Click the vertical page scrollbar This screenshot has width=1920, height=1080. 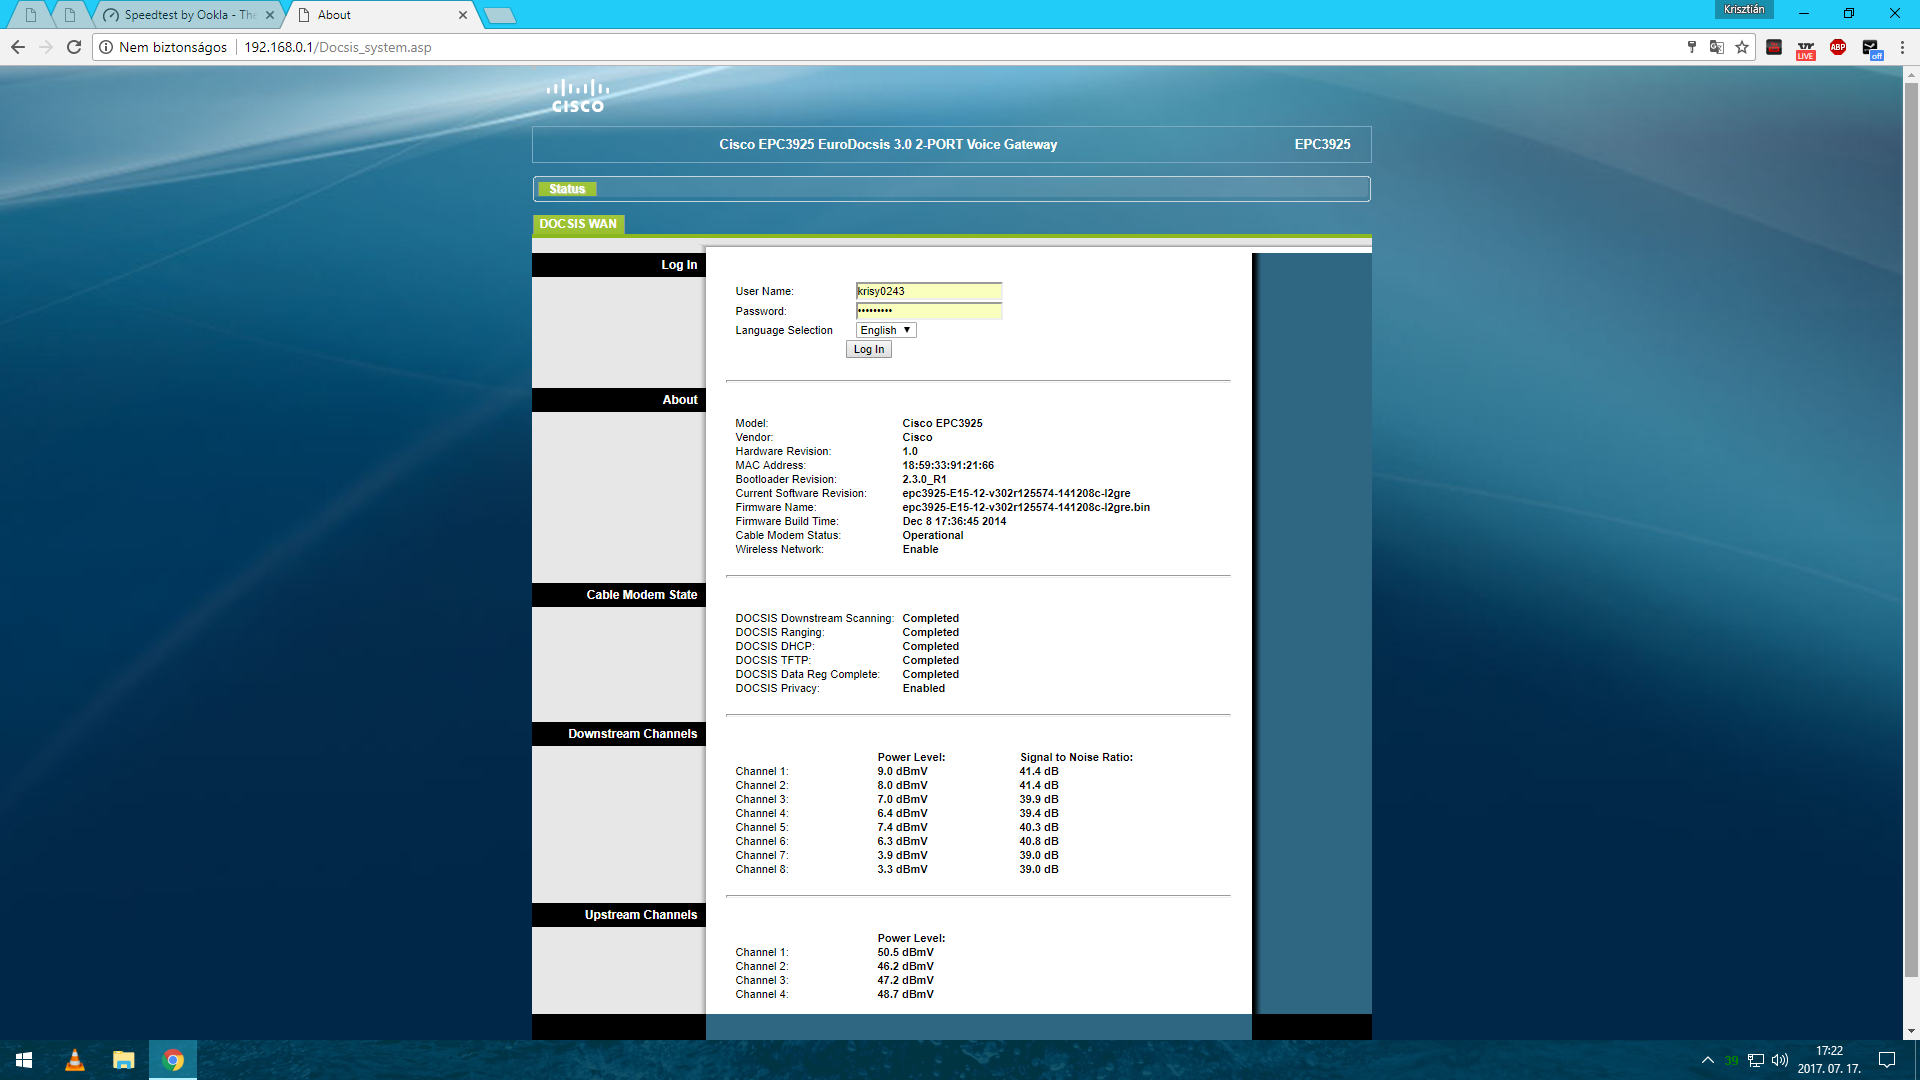[x=1911, y=530]
